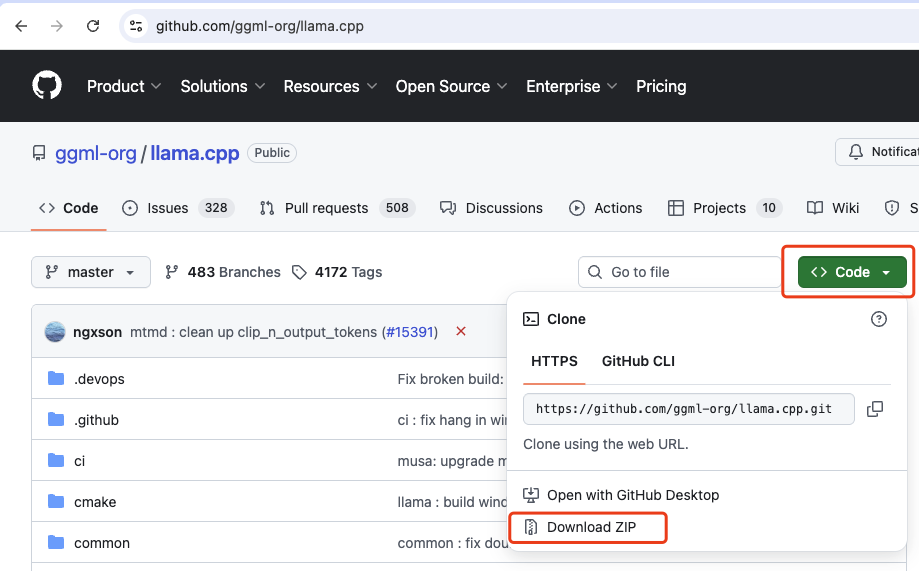
Task: Open the .devops folder name
Action: pyautogui.click(x=99, y=379)
